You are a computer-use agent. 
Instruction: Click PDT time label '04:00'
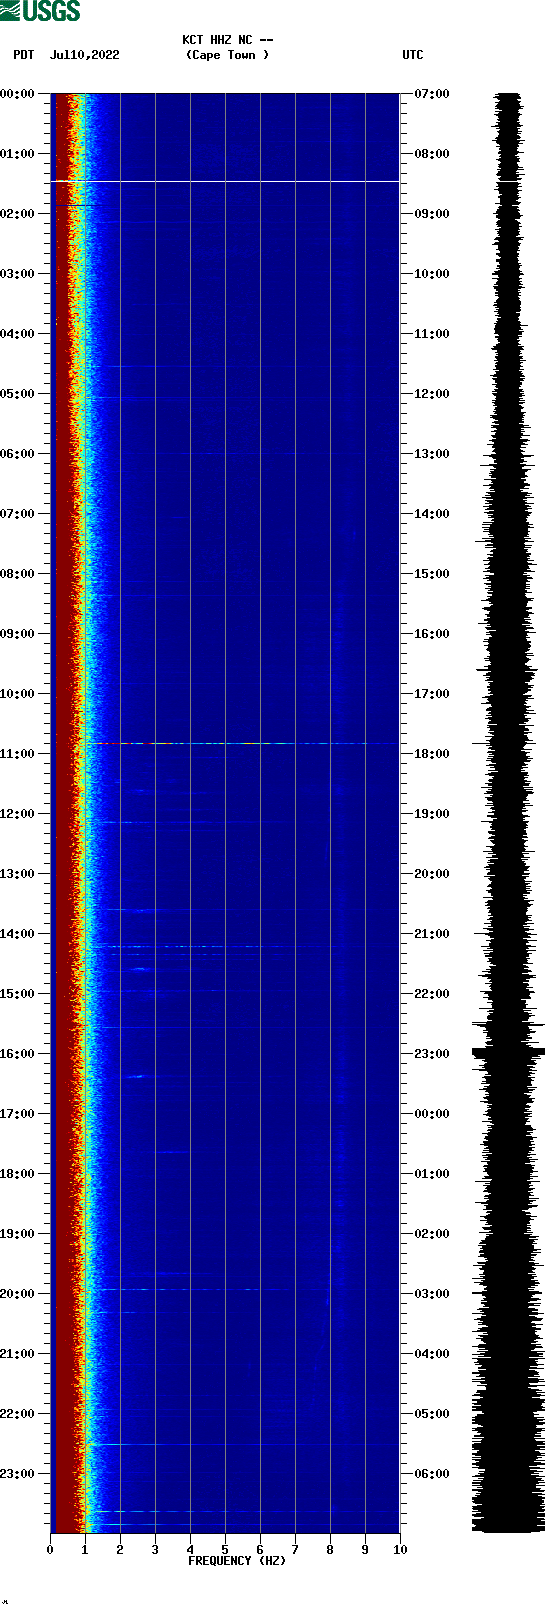[18, 334]
